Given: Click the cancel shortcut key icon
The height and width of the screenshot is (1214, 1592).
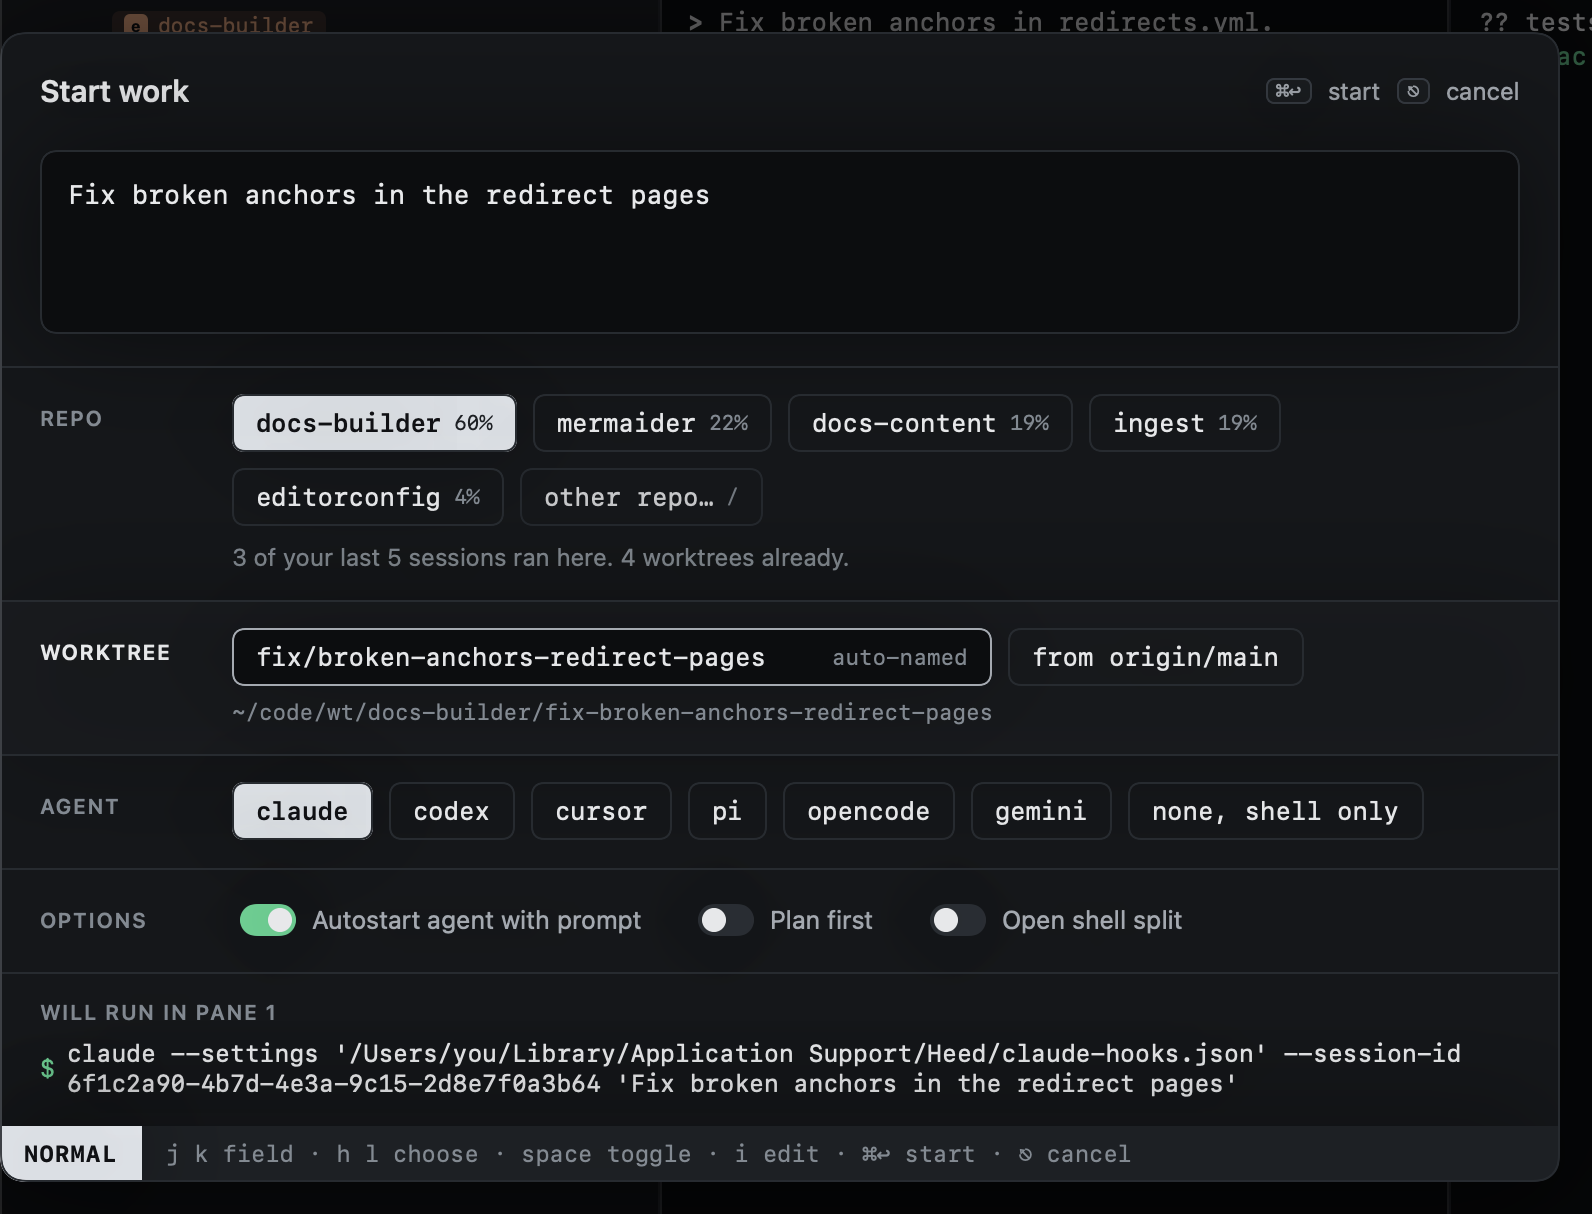Looking at the screenshot, I should click(1413, 91).
